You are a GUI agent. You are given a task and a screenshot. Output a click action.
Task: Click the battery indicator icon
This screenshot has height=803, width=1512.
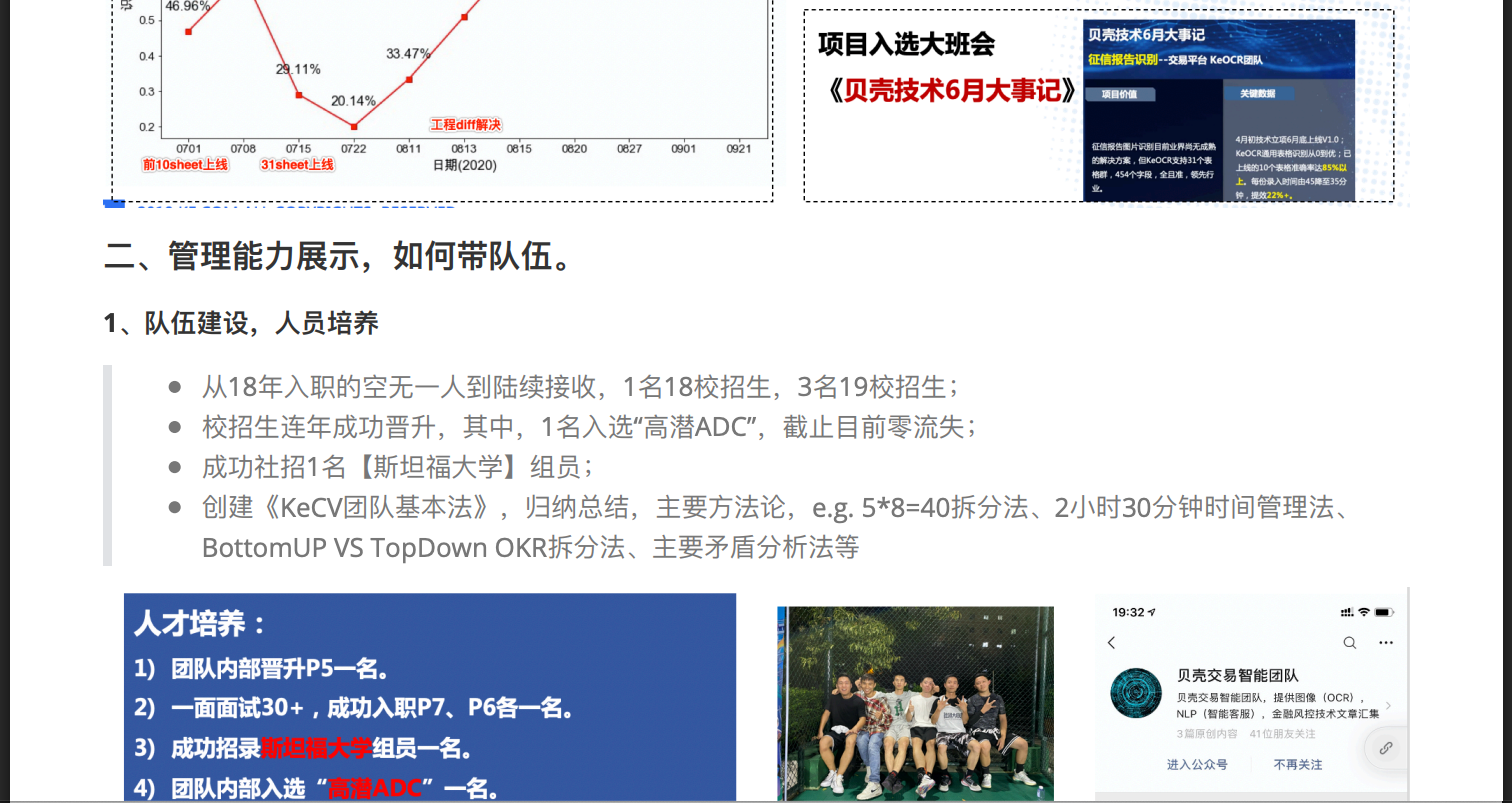[1383, 612]
